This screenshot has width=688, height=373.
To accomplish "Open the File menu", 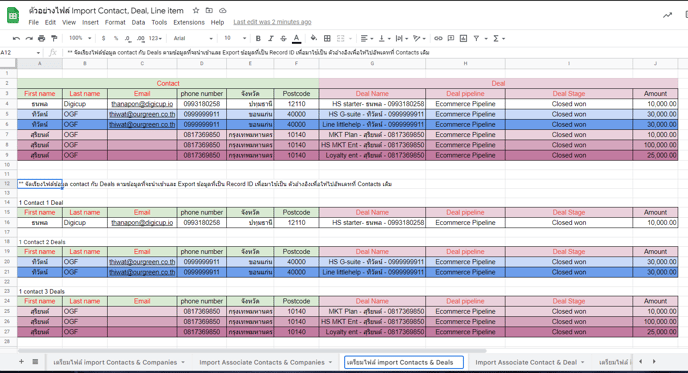I will [x=33, y=22].
